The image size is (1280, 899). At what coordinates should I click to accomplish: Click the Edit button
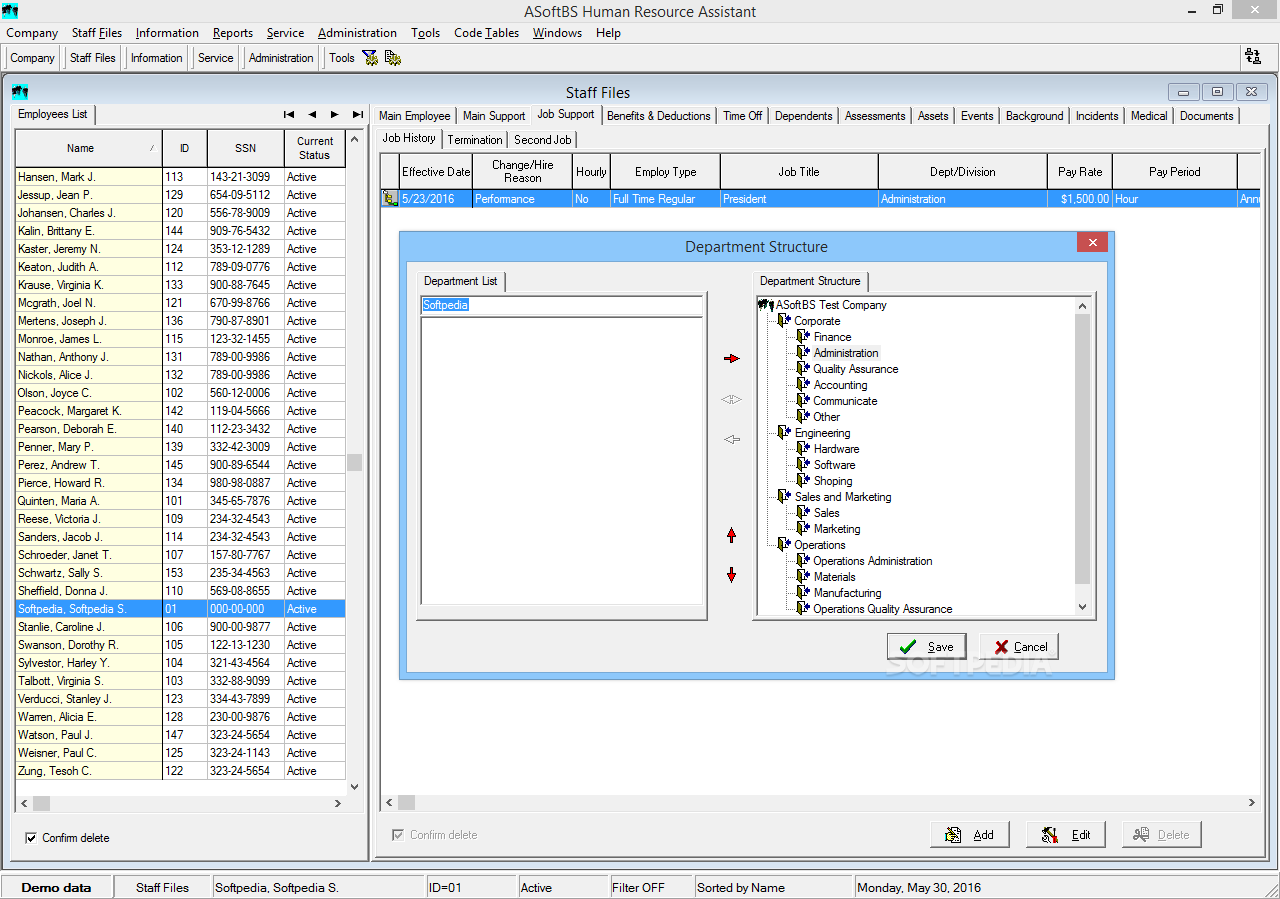[x=1066, y=835]
